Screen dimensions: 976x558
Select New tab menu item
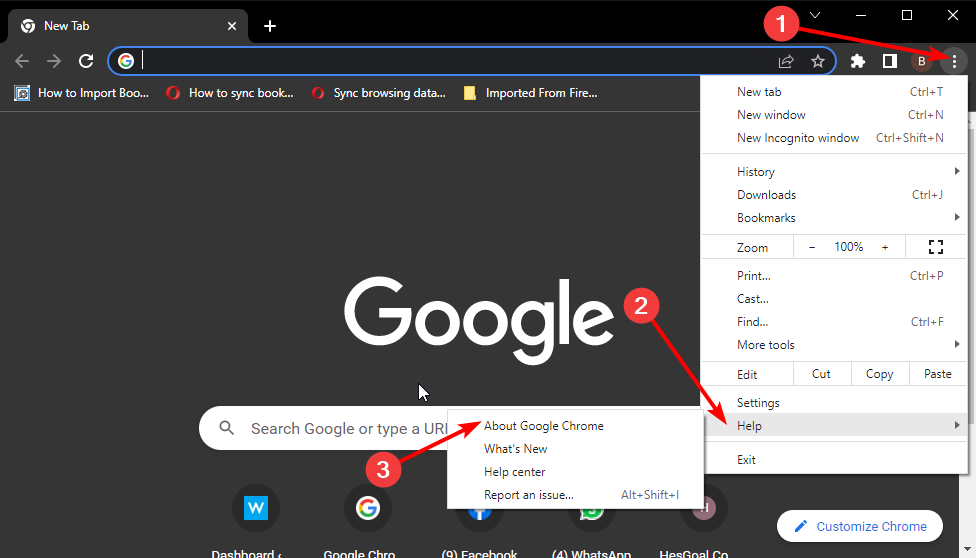834,92
